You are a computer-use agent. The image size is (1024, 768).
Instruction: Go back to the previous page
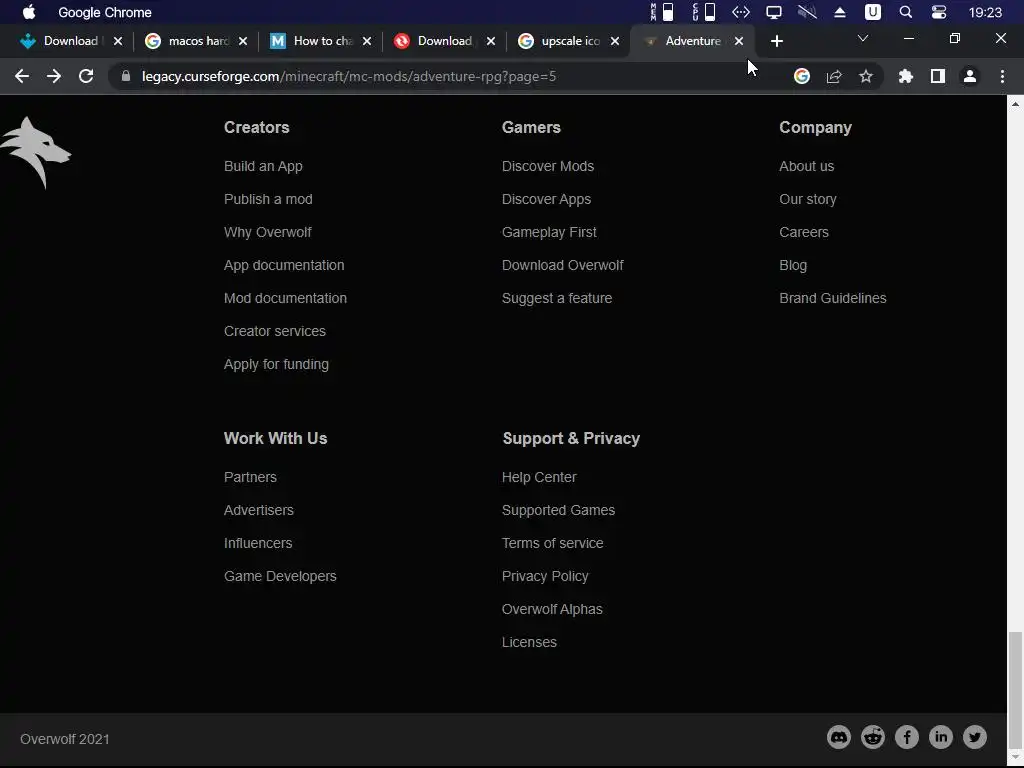22,76
